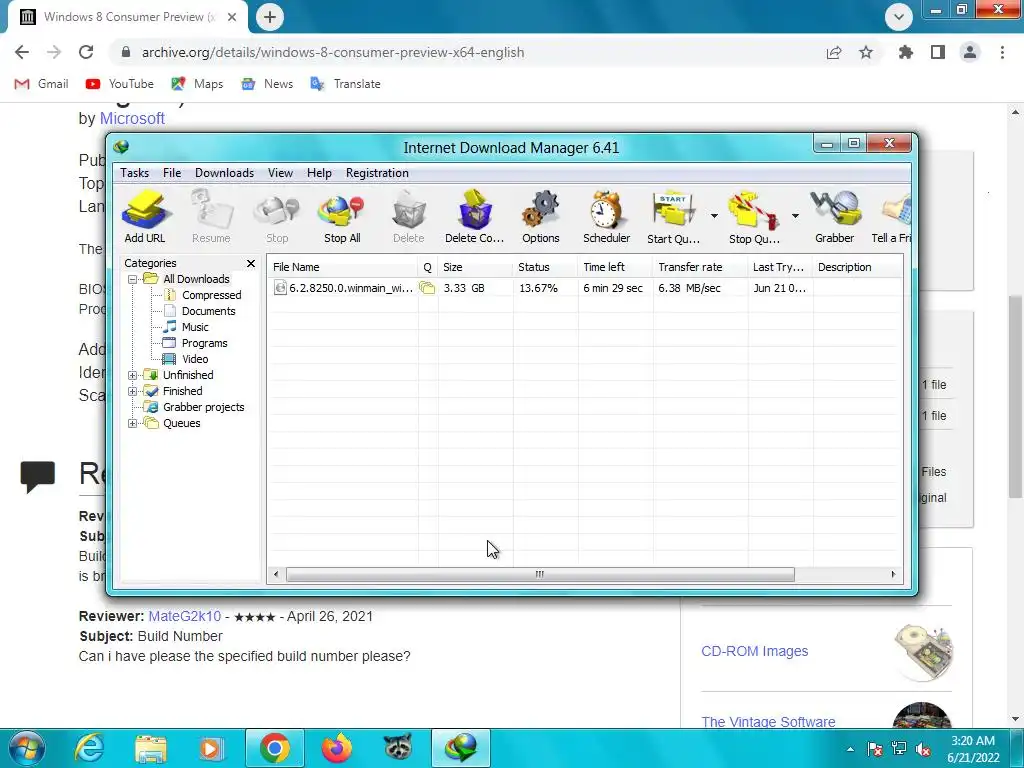
Task: Open the Downloads menu
Action: point(224,173)
